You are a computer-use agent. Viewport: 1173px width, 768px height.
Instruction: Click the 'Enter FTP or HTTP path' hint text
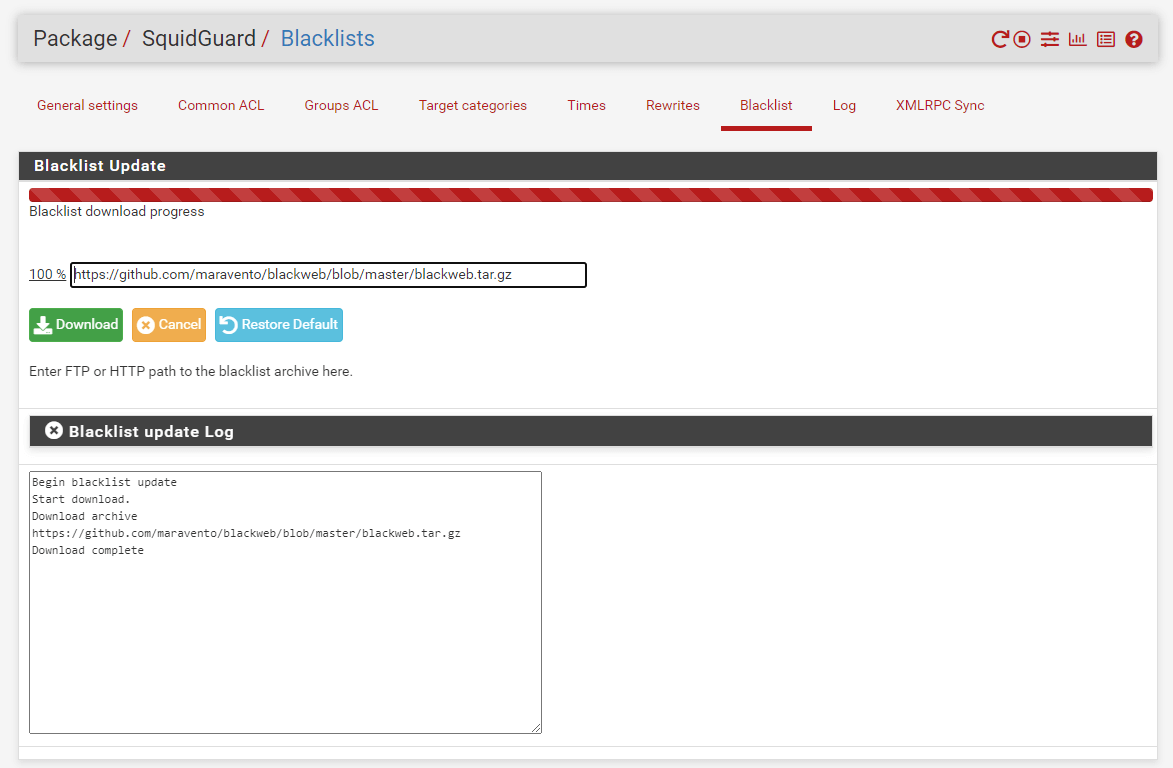[191, 372]
